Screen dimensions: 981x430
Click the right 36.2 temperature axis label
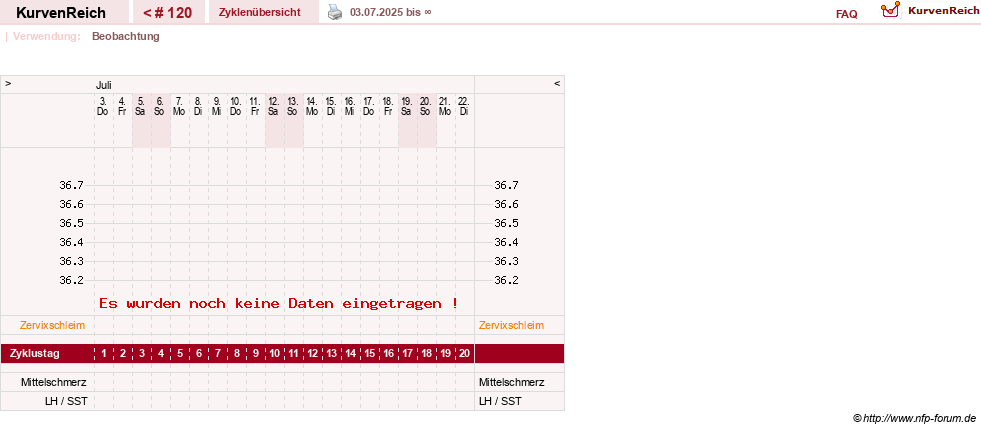506,280
